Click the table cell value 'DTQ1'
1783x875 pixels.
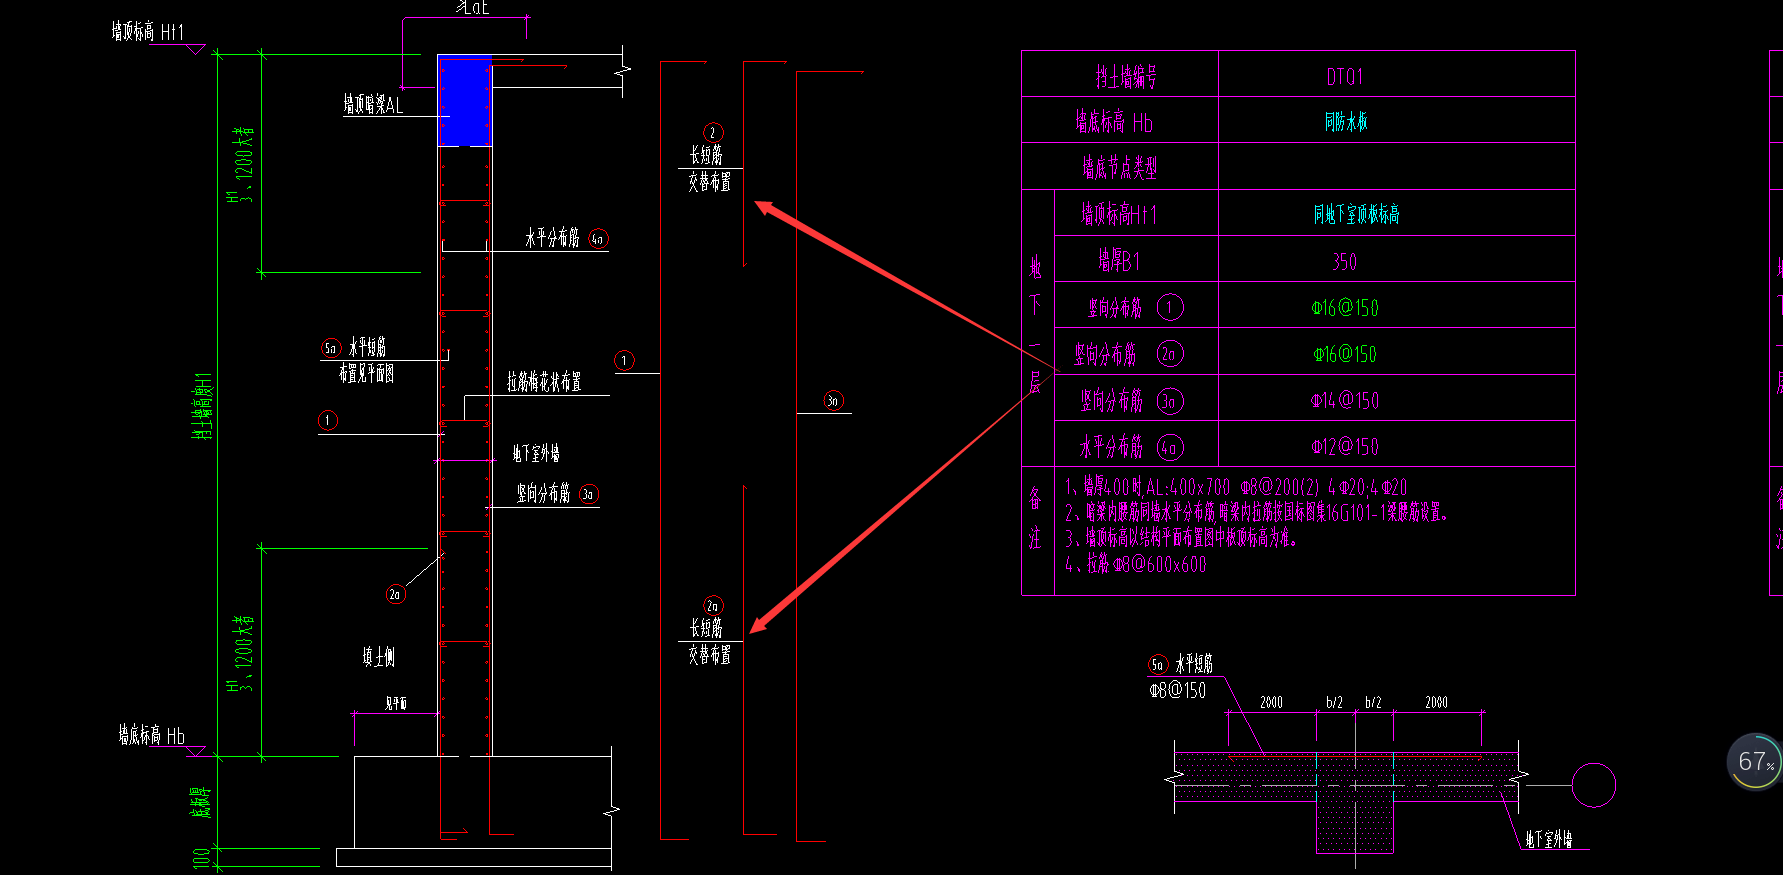pyautogui.click(x=1345, y=77)
